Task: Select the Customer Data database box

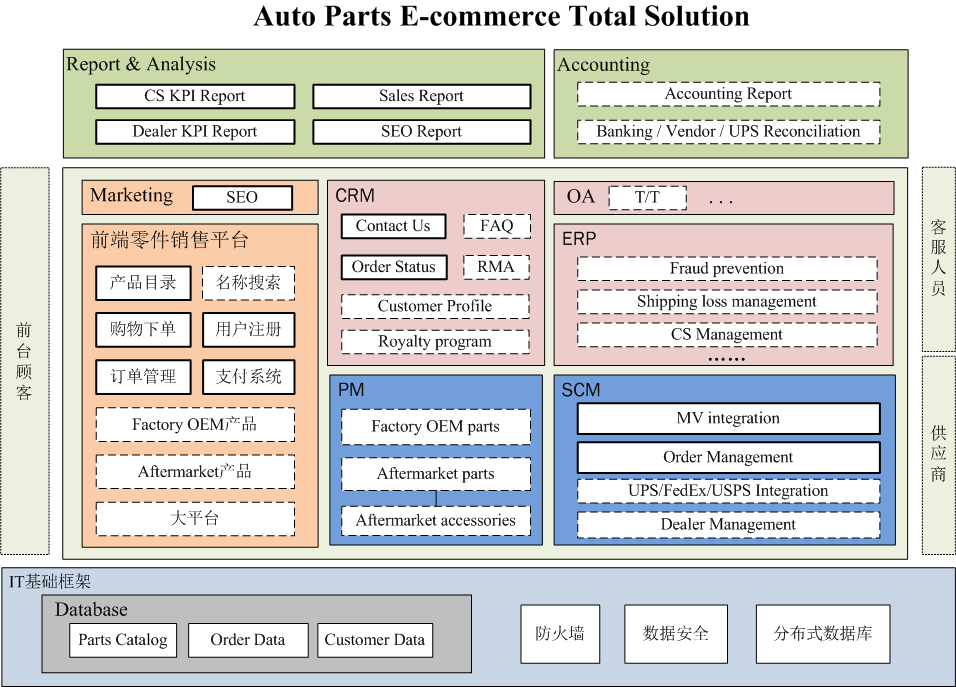Action: (375, 641)
